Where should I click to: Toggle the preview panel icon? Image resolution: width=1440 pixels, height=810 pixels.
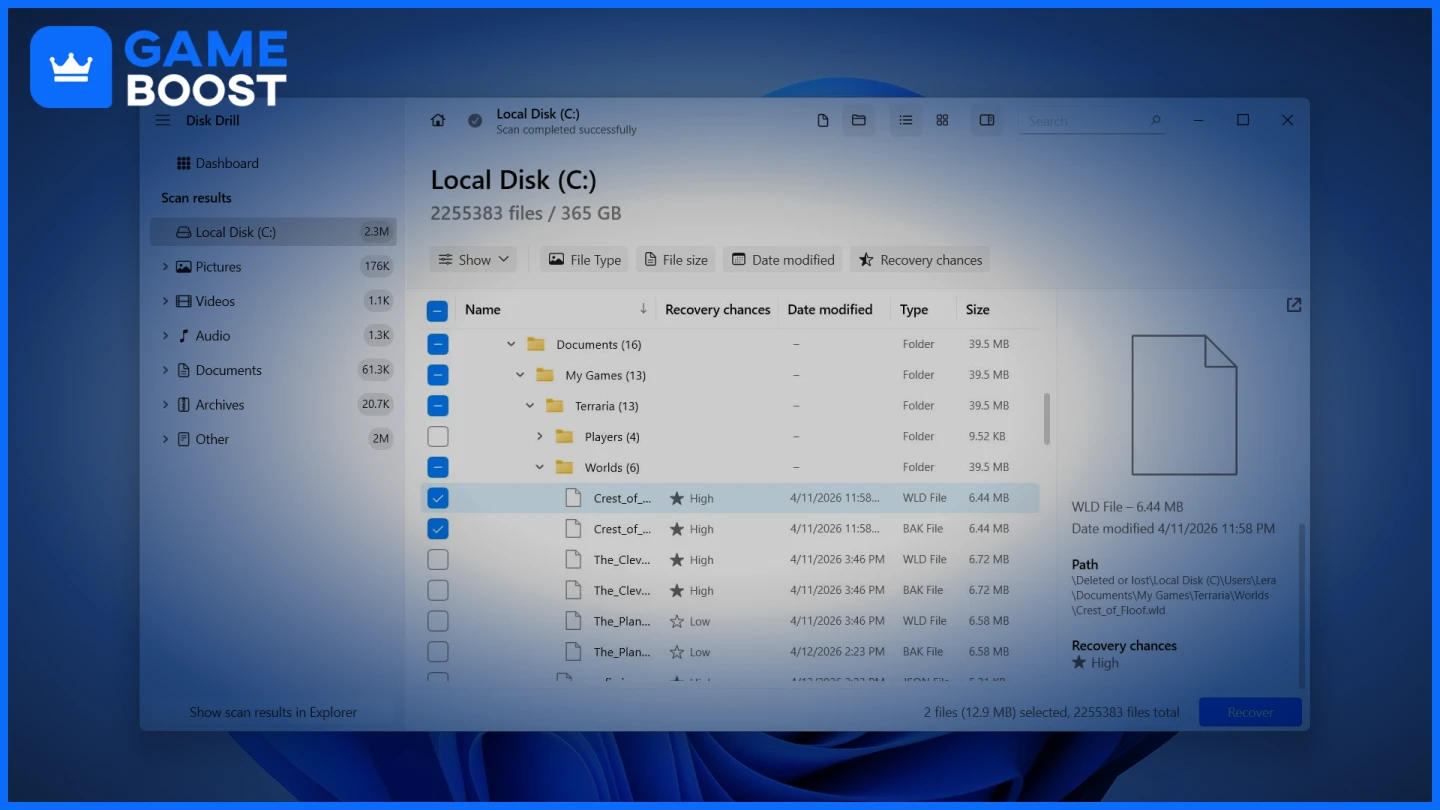986,120
